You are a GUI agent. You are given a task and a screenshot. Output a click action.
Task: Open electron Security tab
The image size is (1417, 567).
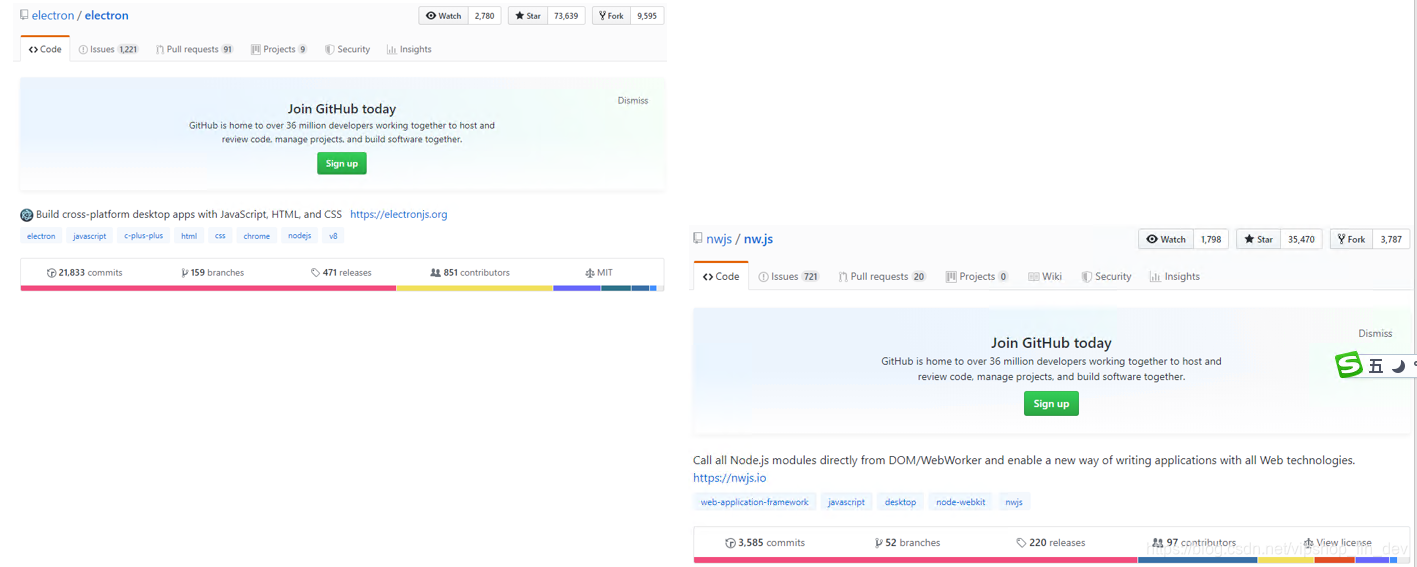[348, 49]
